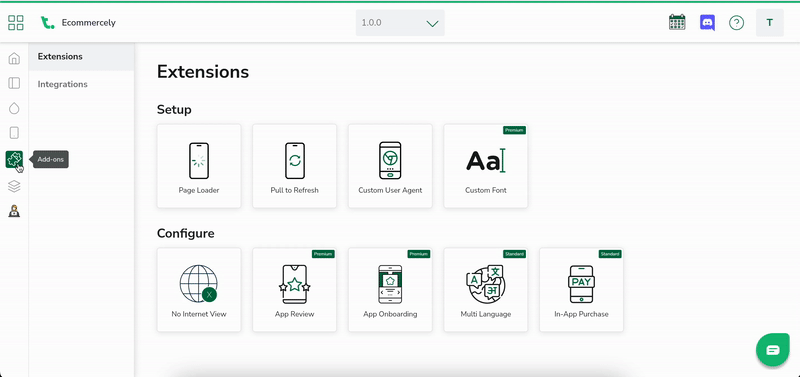Open the help question mark icon
Viewport: 800px width, 377px height.
(736, 22)
